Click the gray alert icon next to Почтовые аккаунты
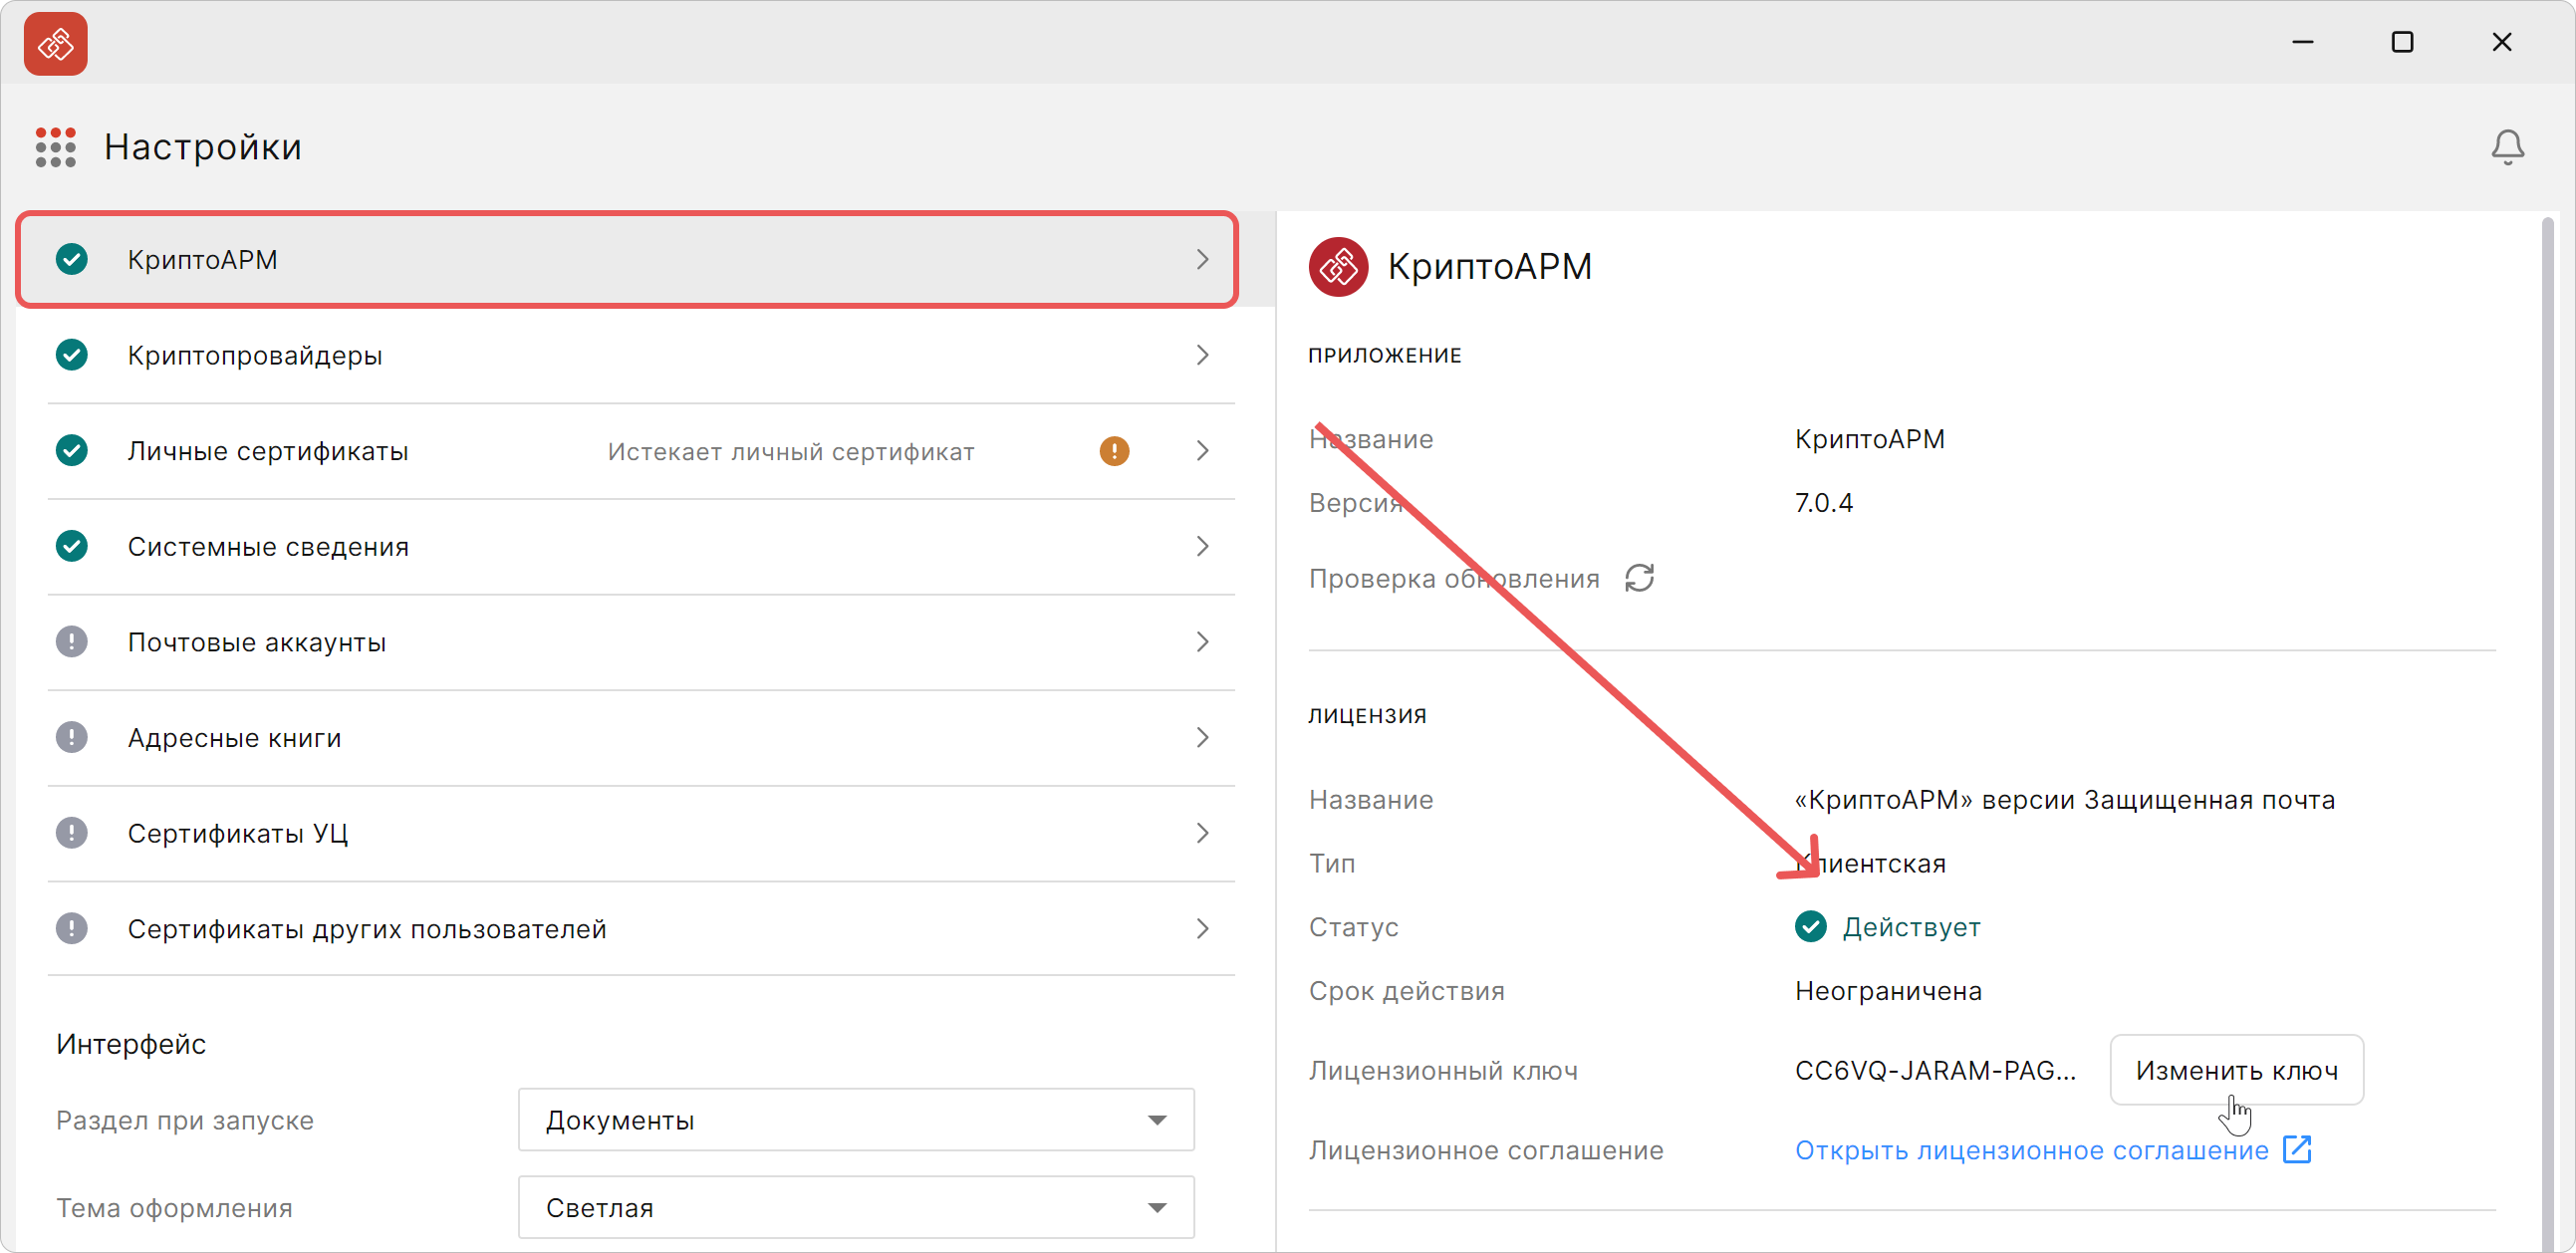The width and height of the screenshot is (2576, 1253). click(71, 642)
